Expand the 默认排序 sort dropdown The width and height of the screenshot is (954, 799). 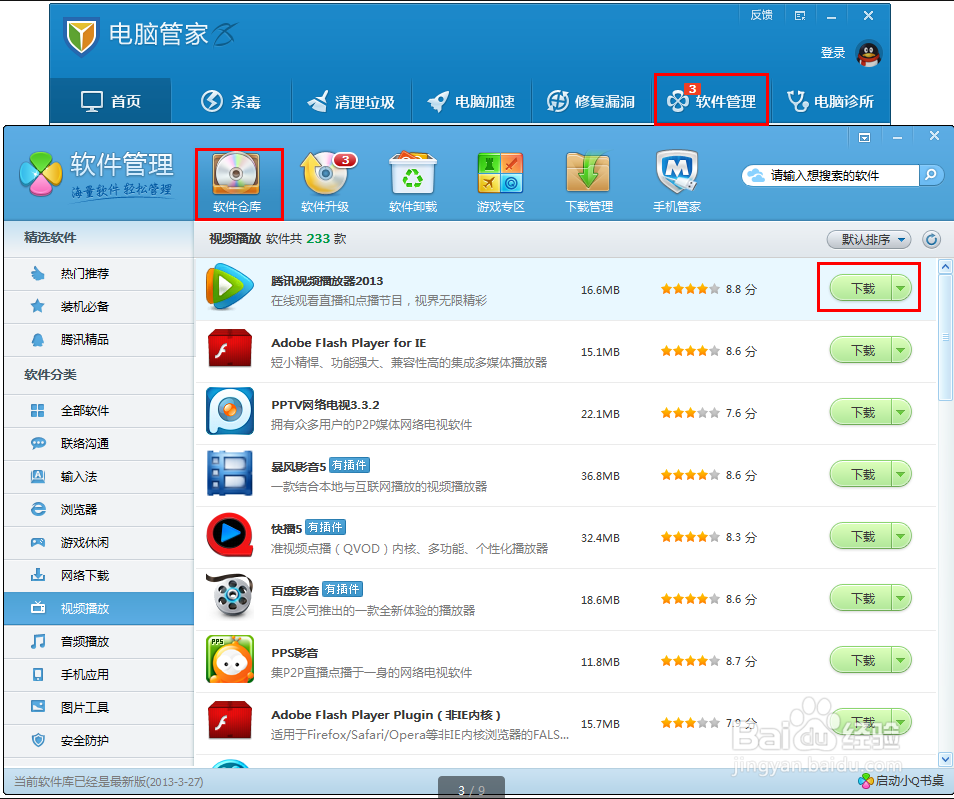[868, 239]
